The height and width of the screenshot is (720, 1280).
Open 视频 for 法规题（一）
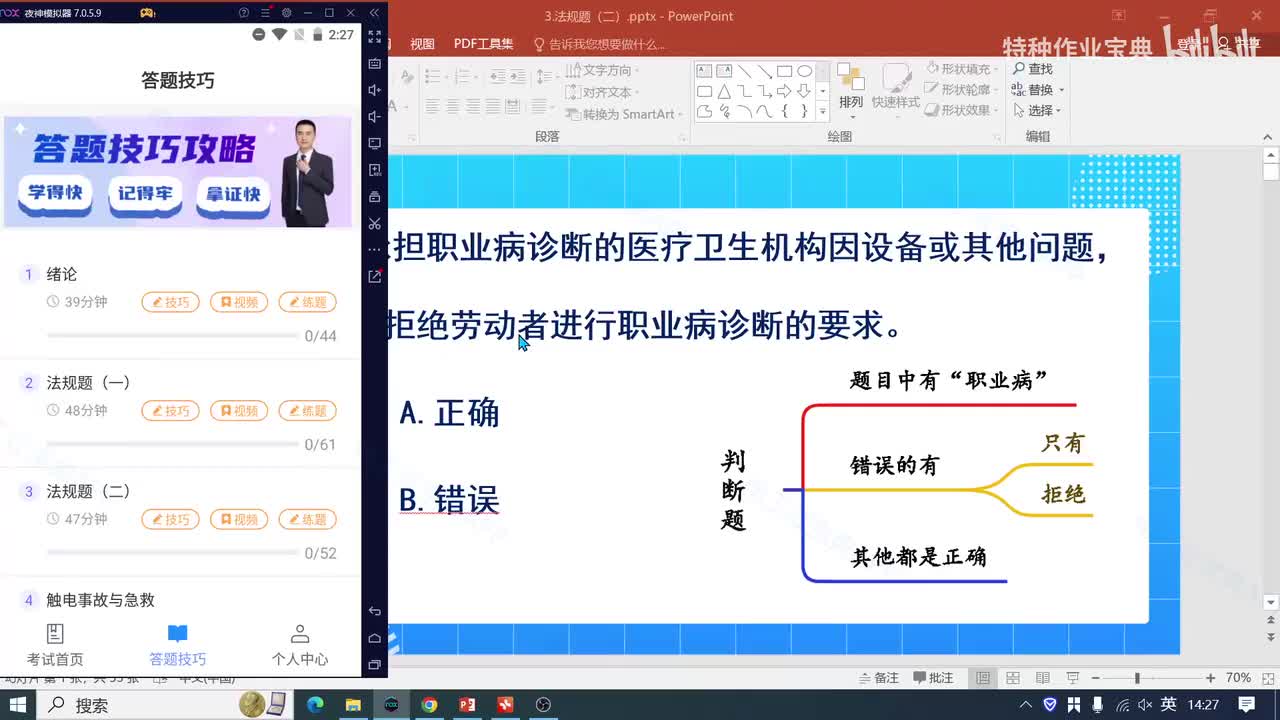click(239, 411)
